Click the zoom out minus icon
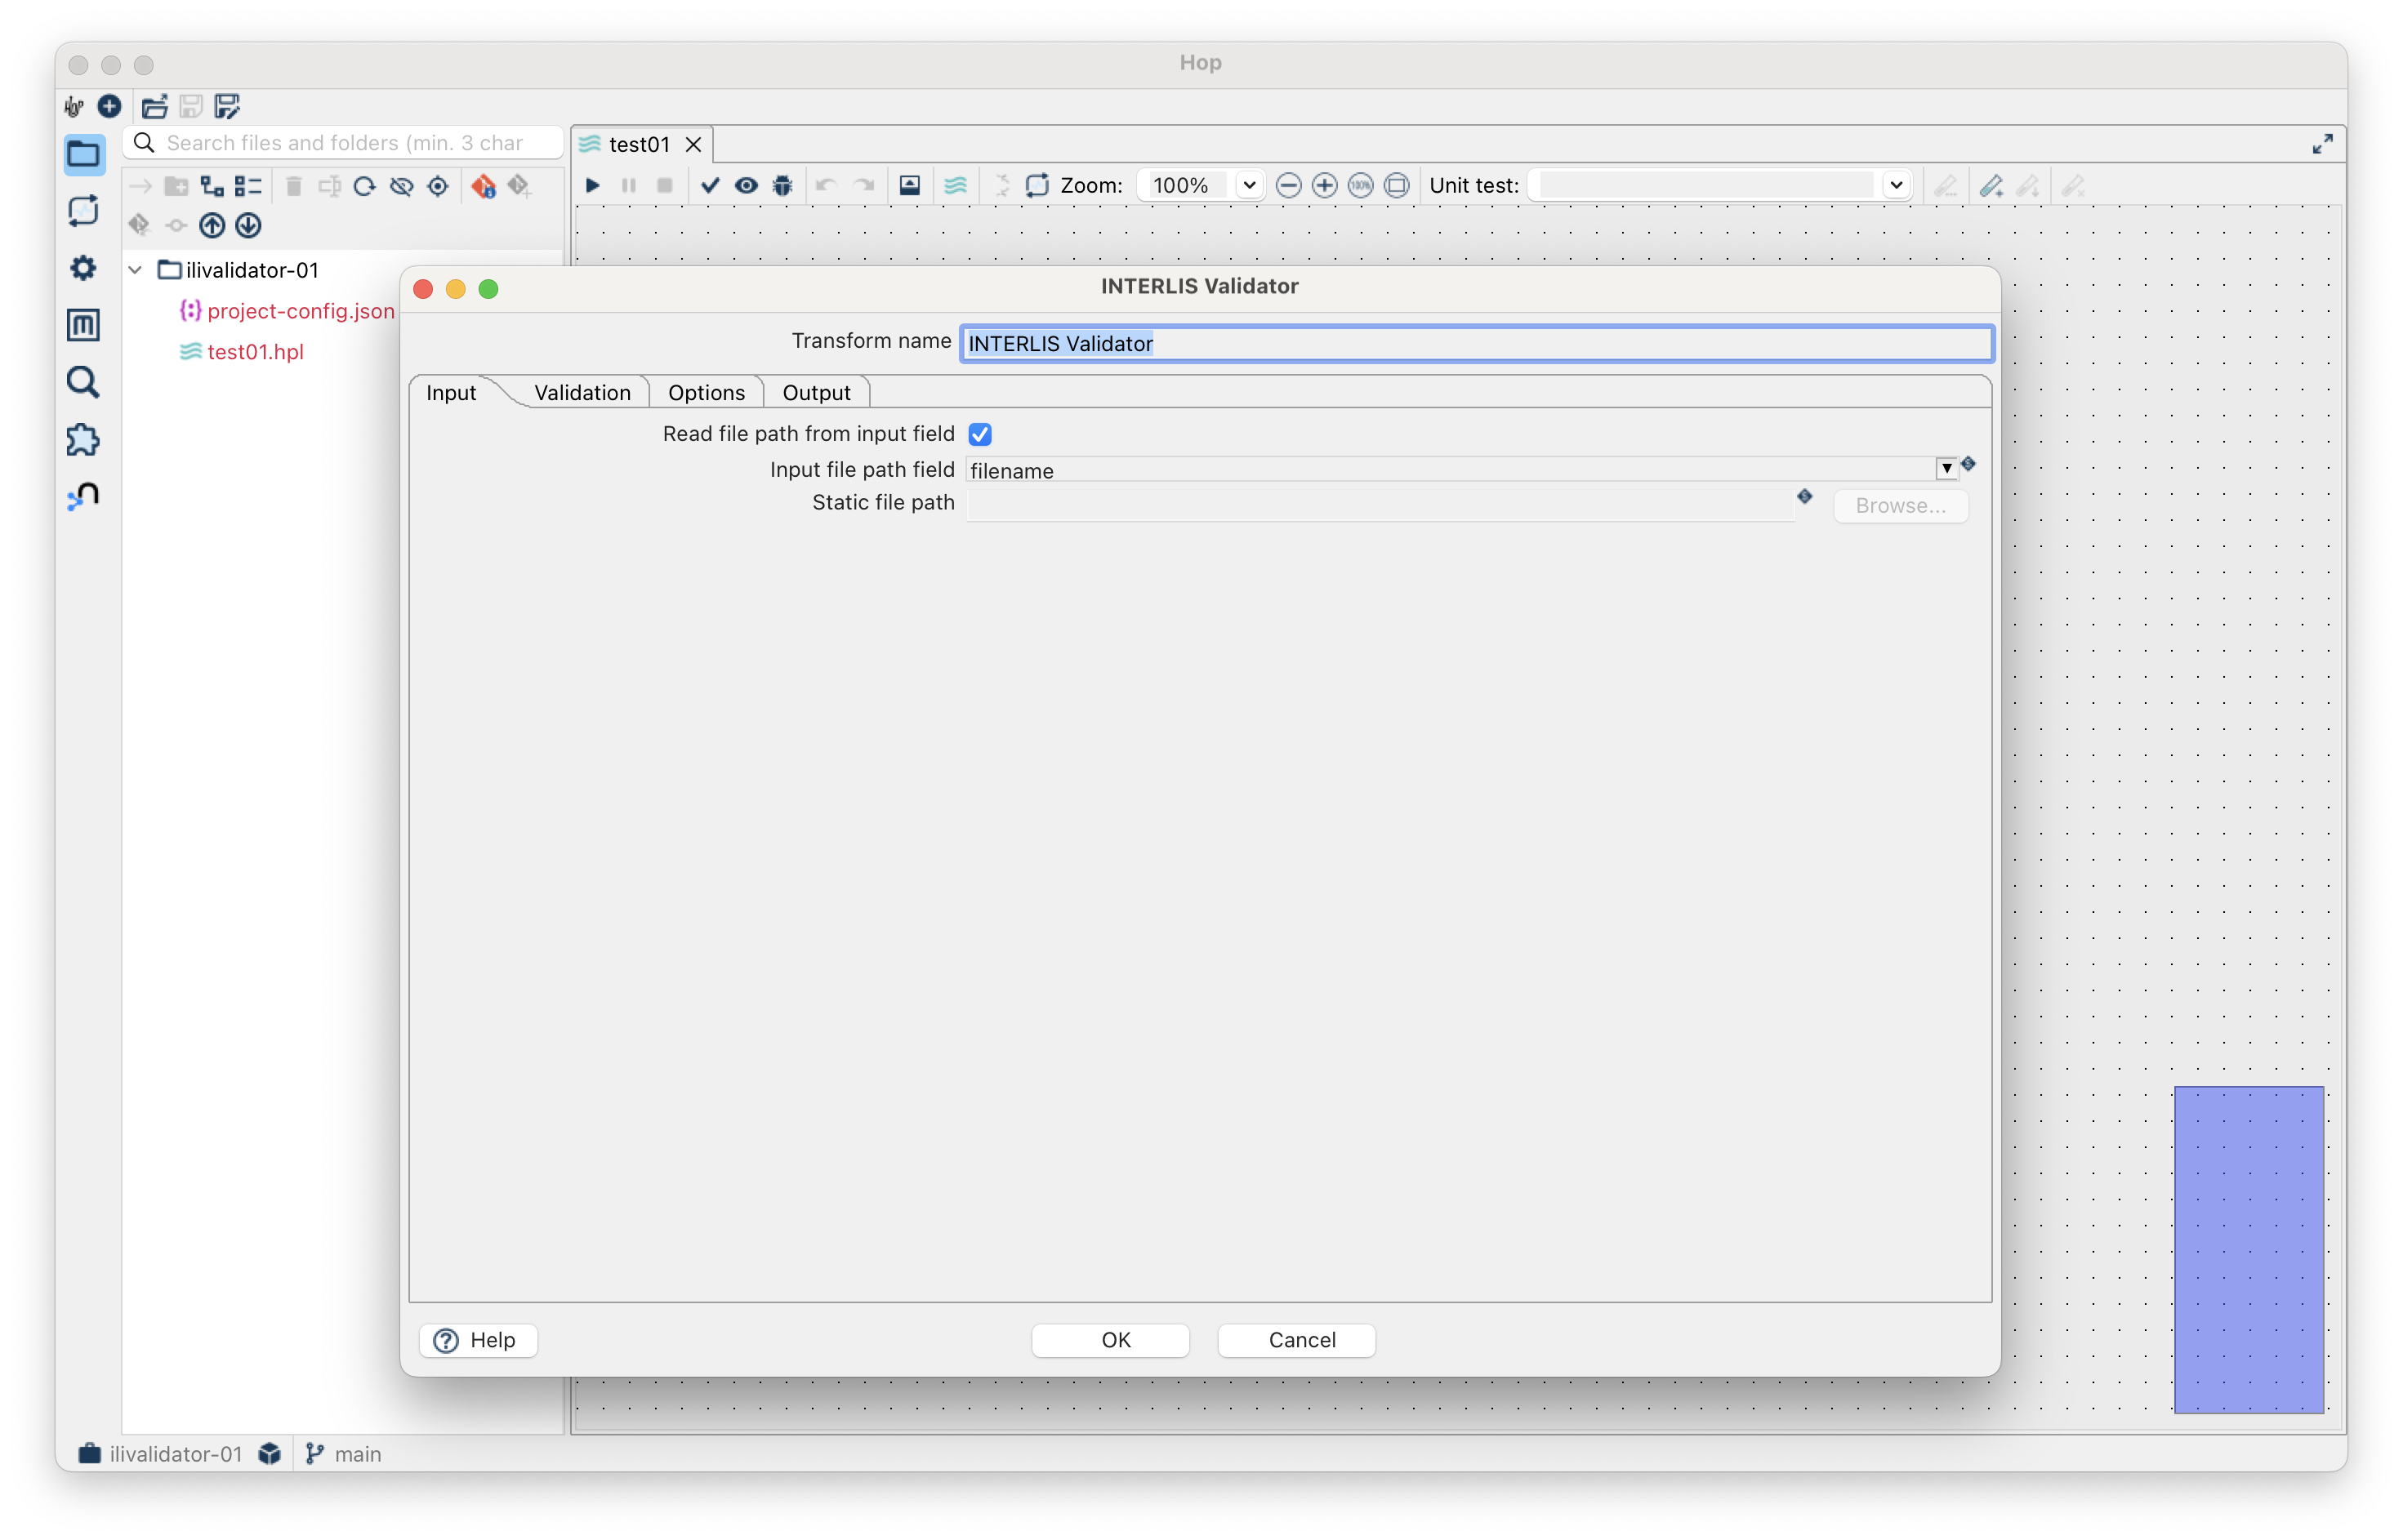Viewport: 2403px width, 1540px height. (1288, 185)
